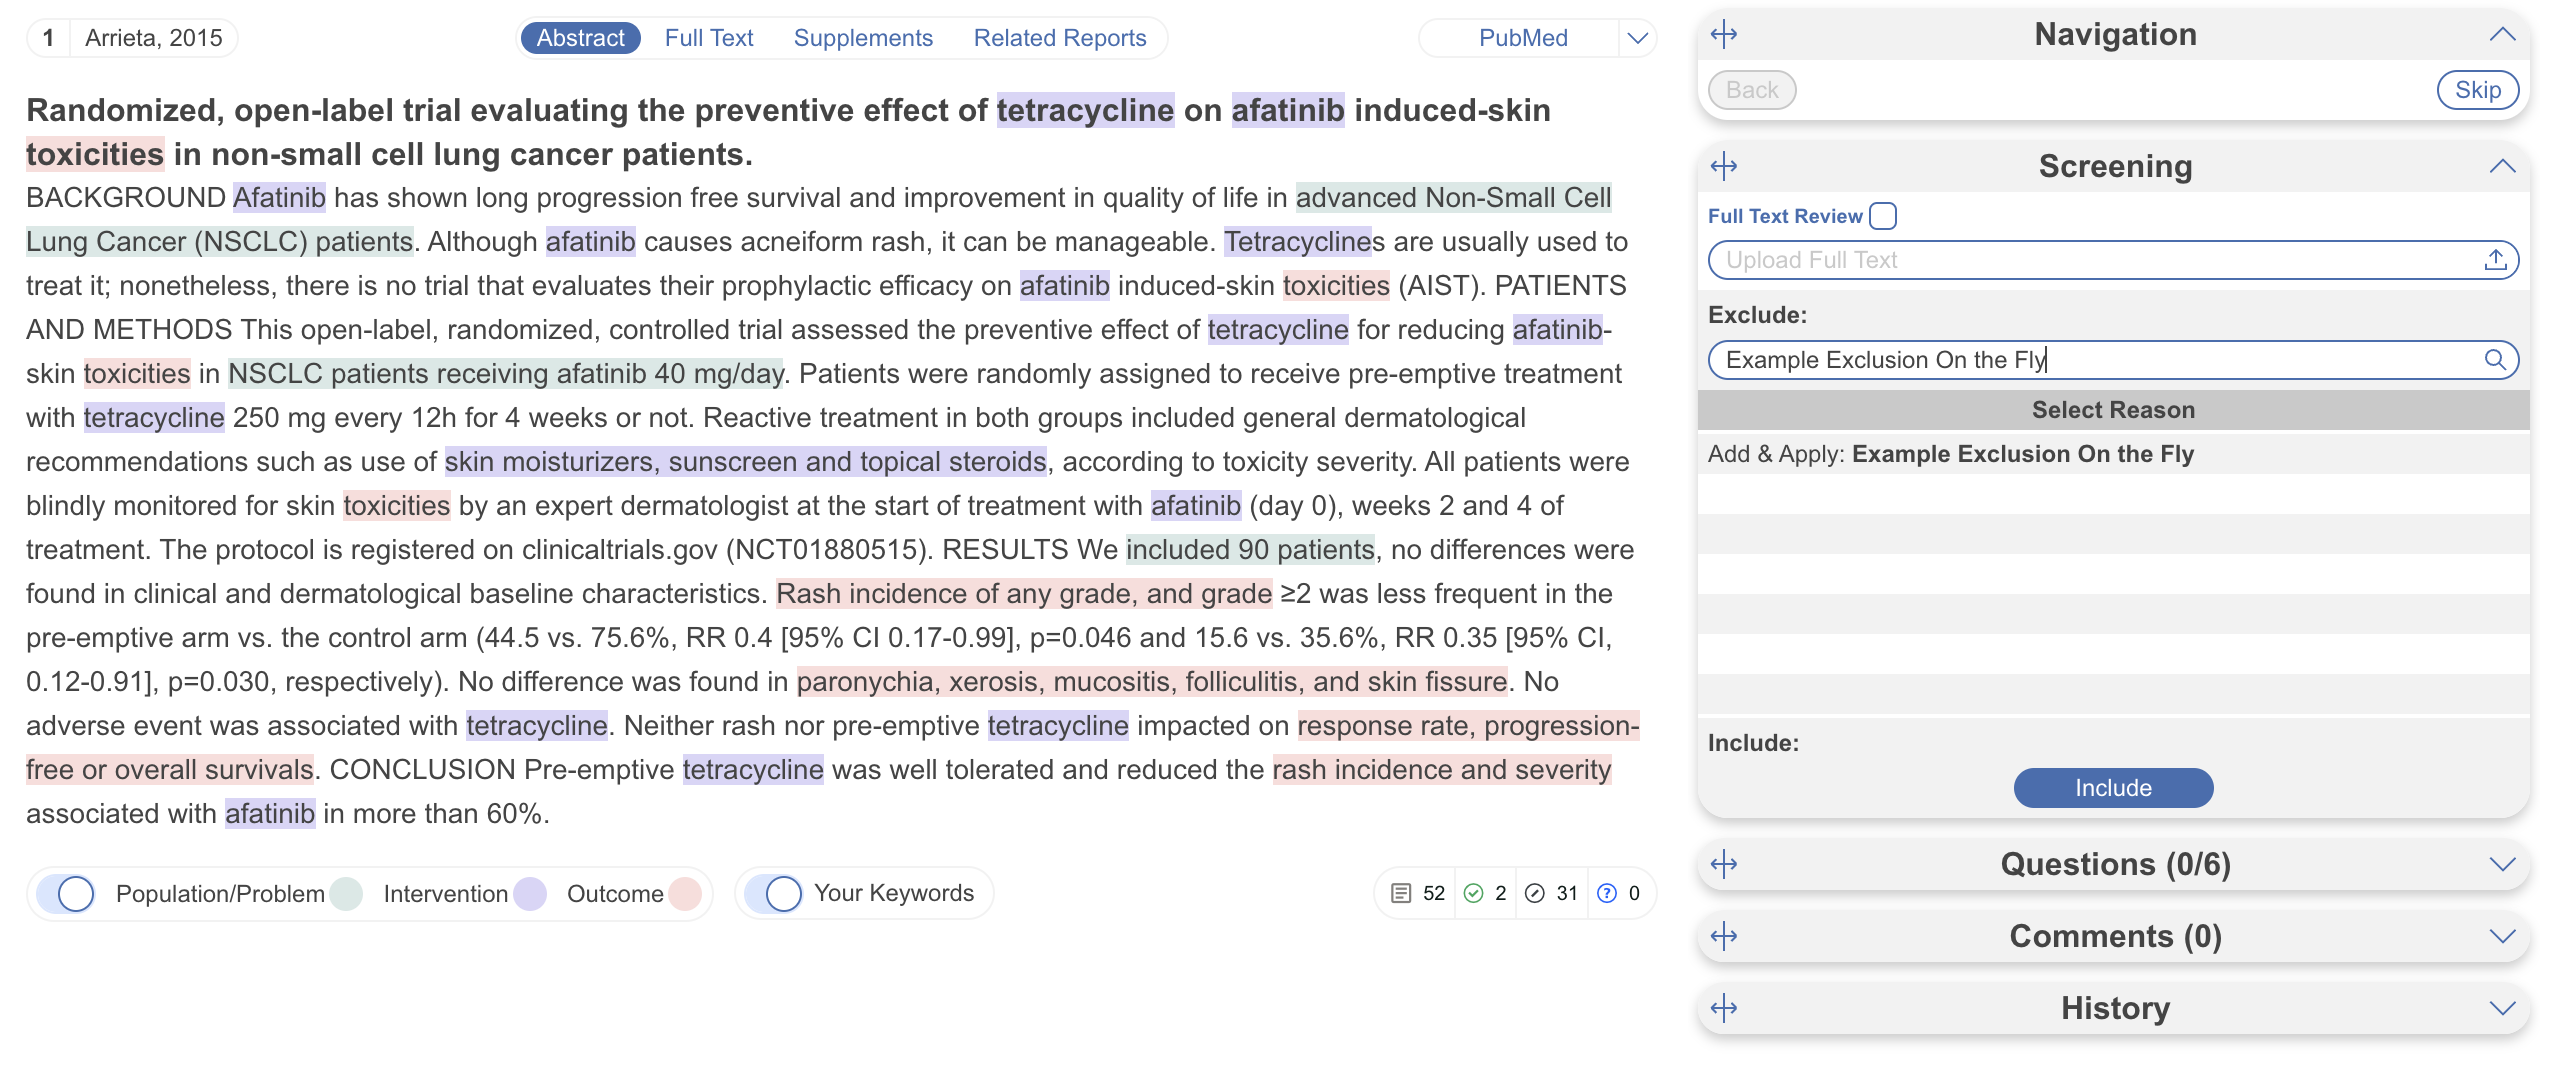The image size is (2550, 1082).
Task: Open the PubMed dropdown arrow
Action: [1637, 38]
